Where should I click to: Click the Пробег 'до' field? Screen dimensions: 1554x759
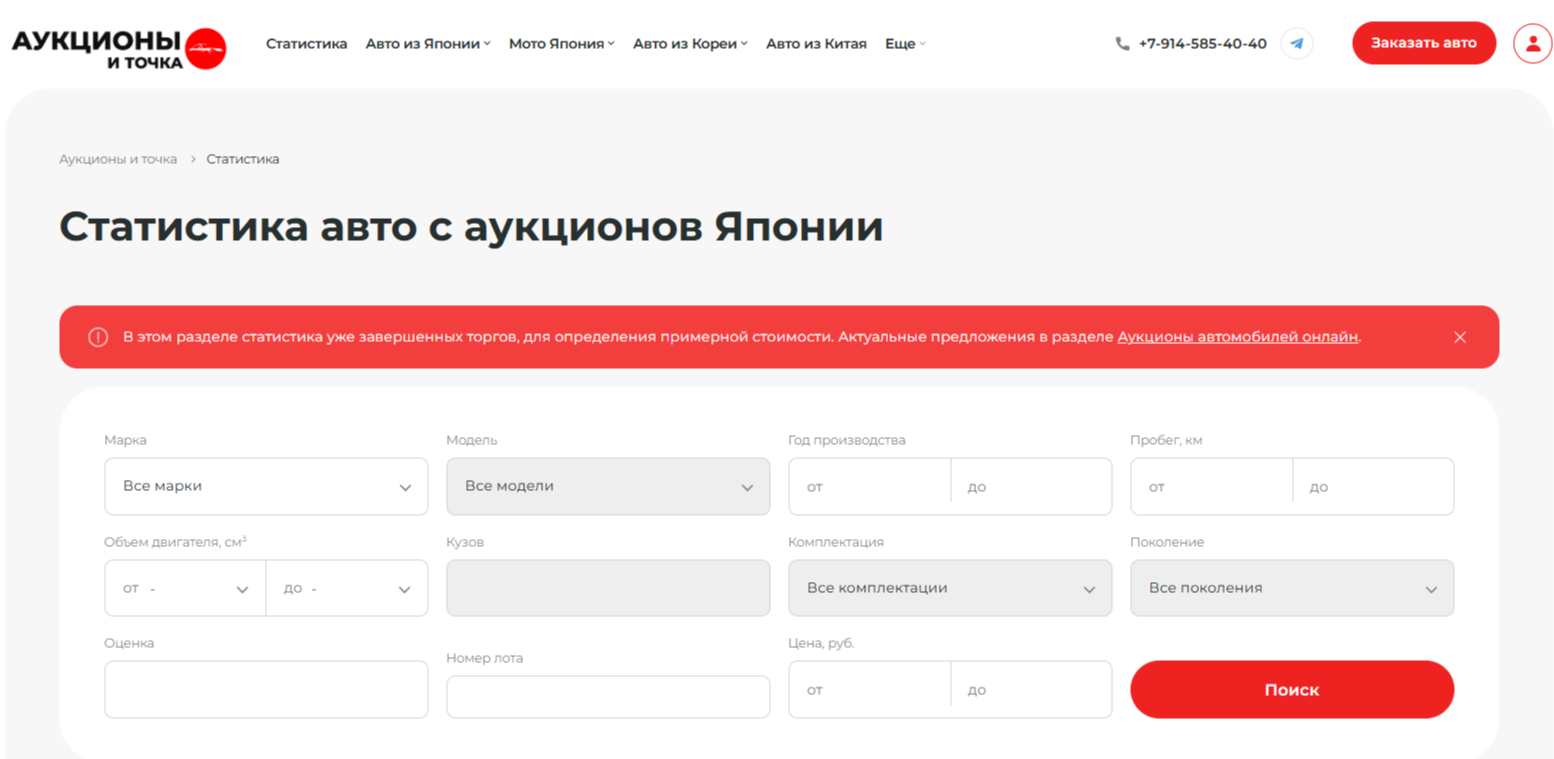pos(1373,486)
